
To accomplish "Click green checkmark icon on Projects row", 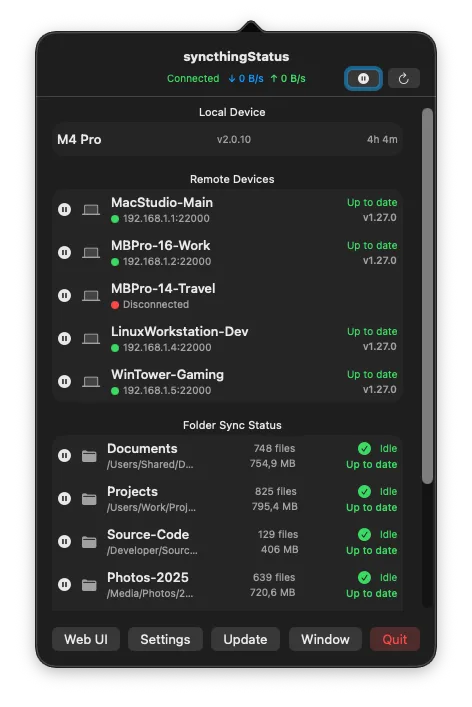I will tap(364, 491).
